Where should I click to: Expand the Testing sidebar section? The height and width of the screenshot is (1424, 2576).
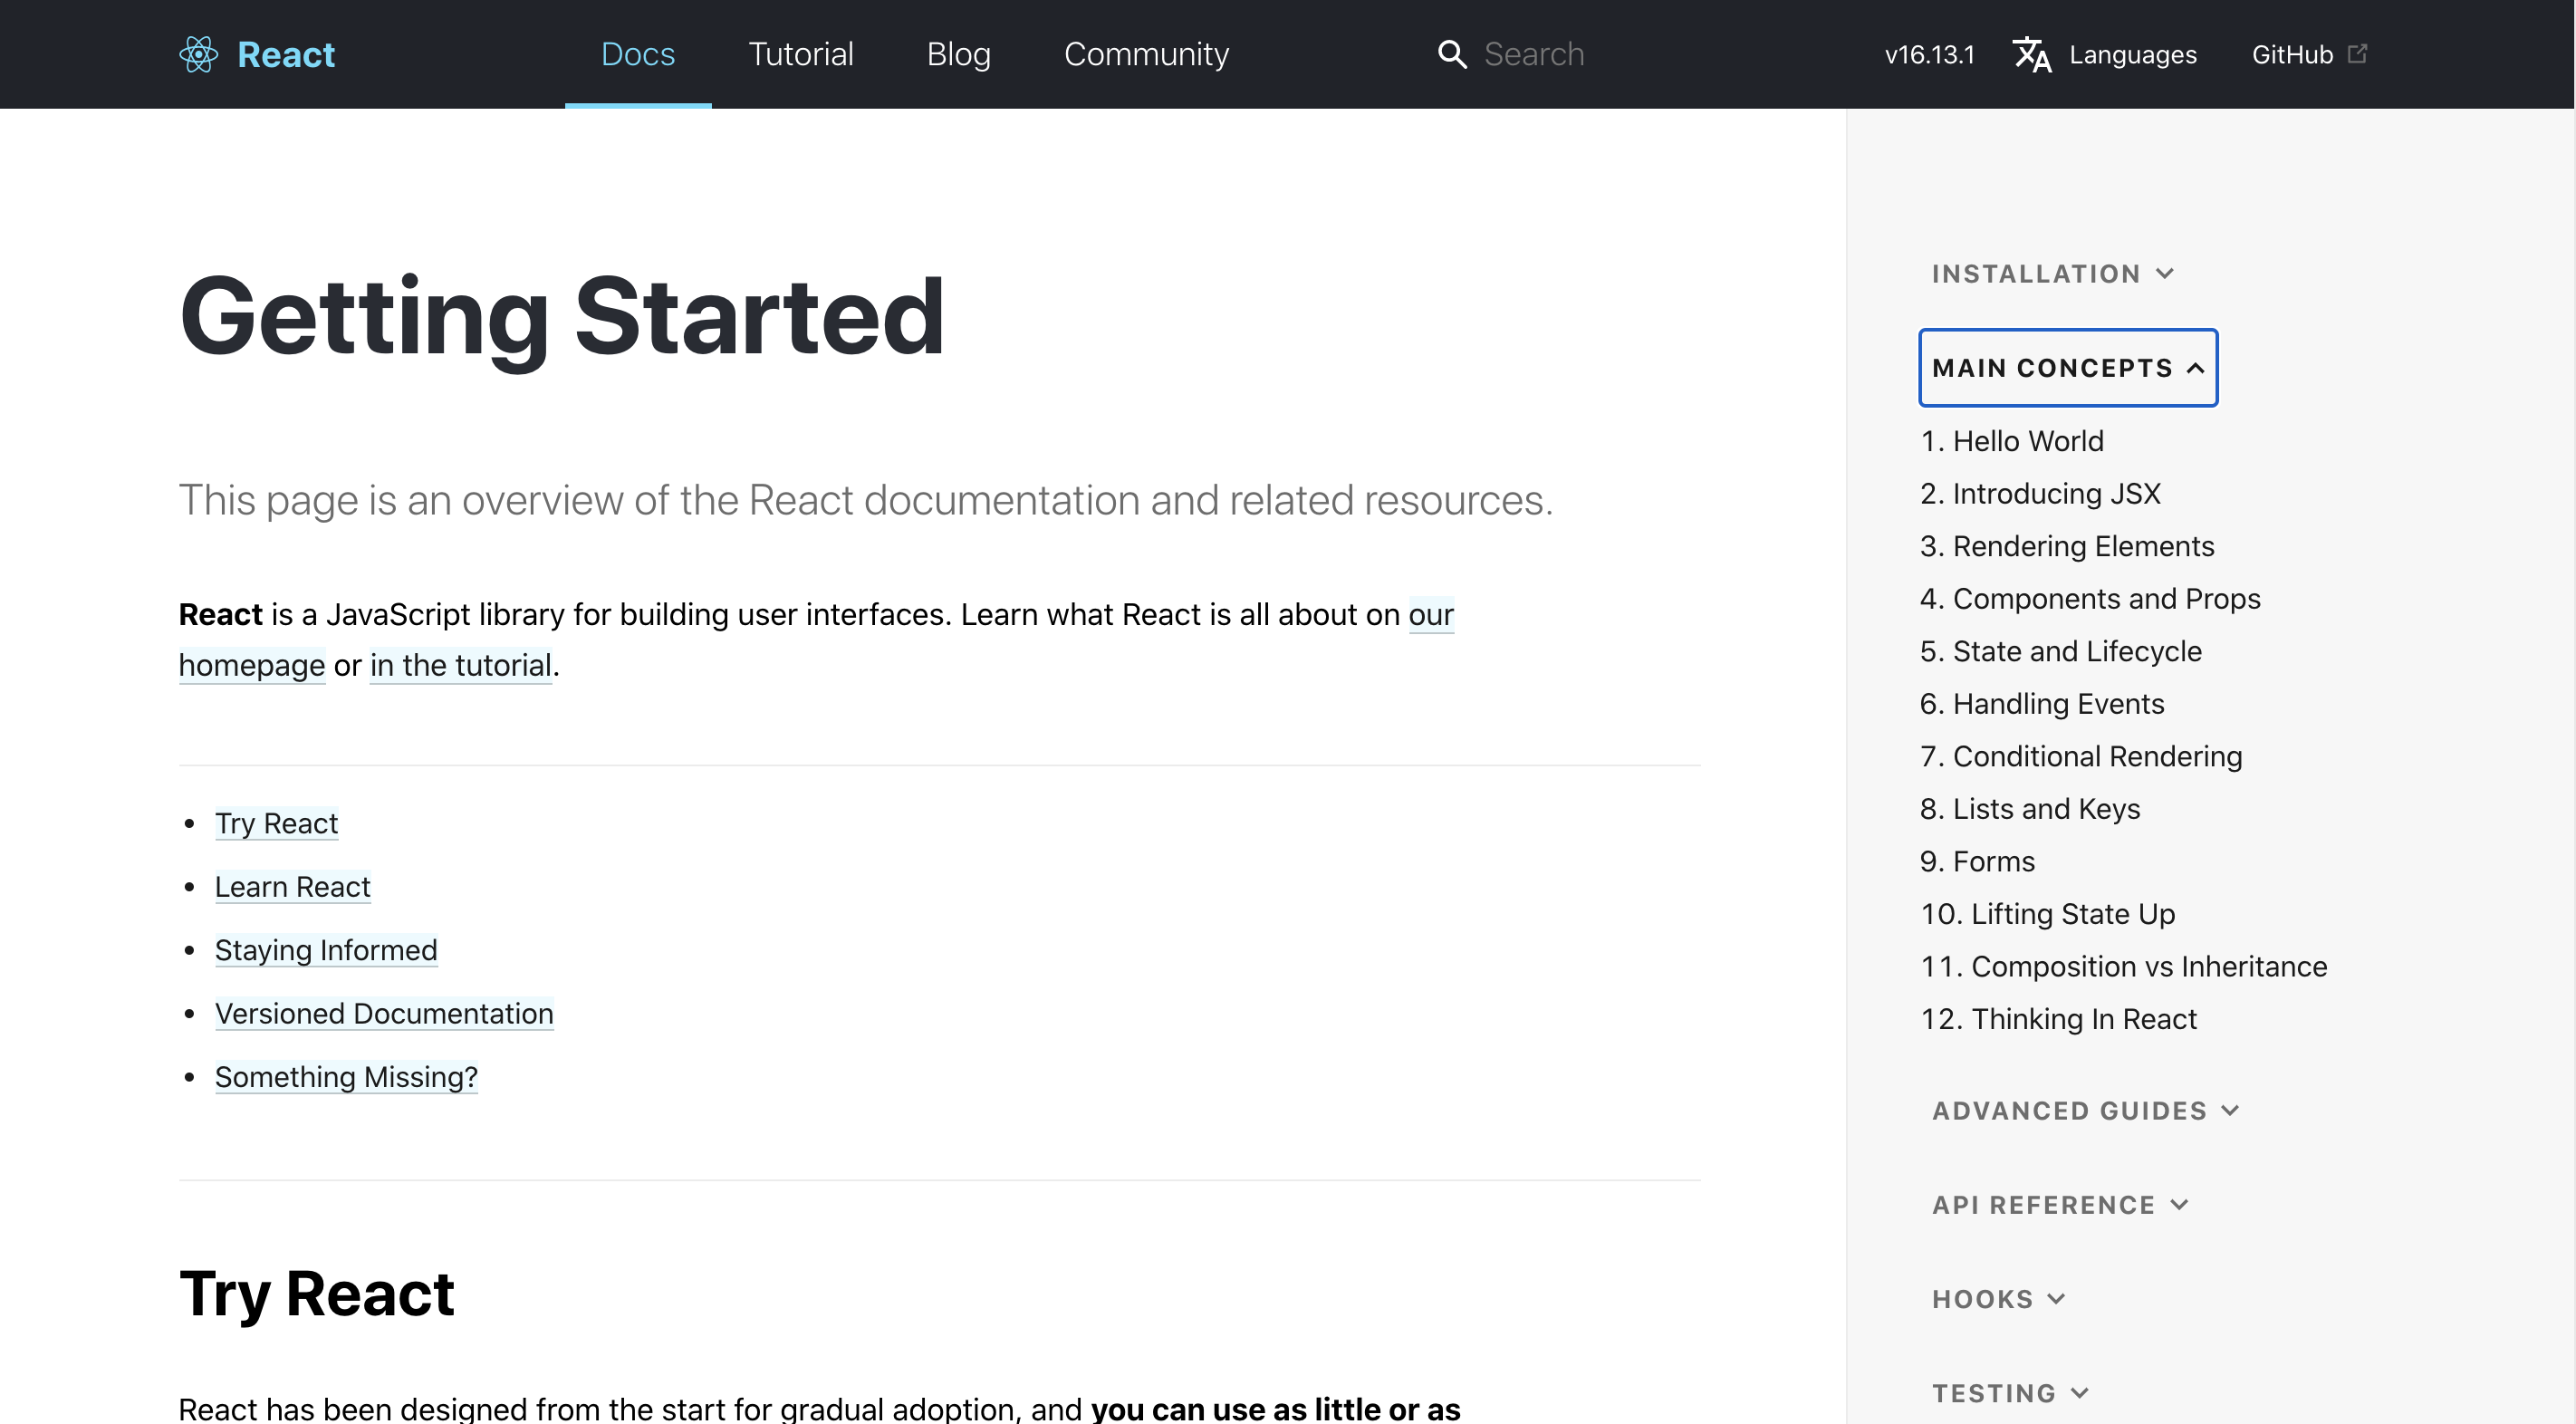coord(2010,1392)
